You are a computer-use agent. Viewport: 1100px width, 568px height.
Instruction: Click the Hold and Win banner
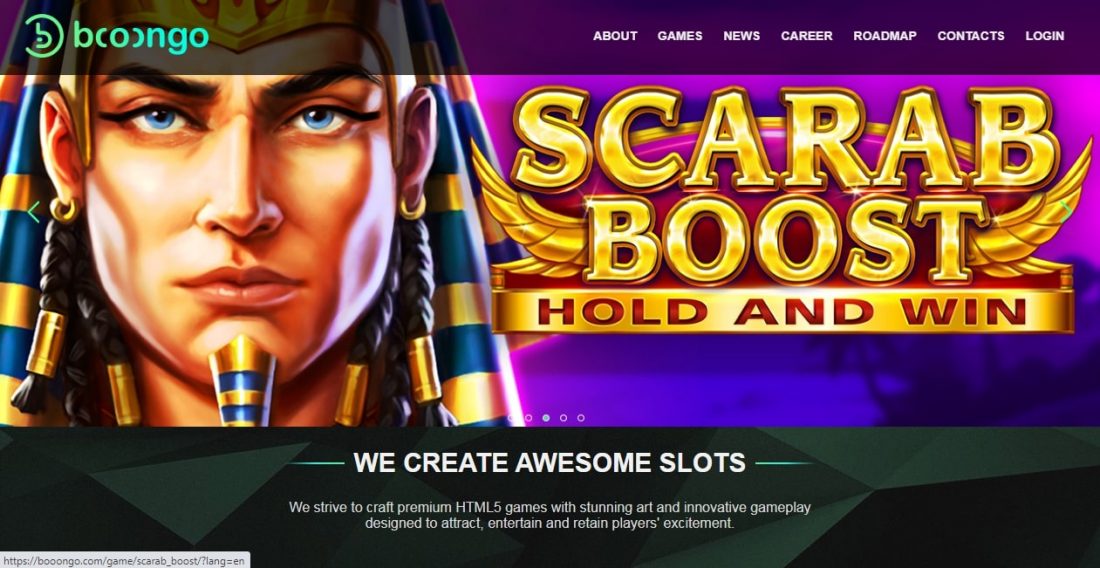click(x=782, y=310)
